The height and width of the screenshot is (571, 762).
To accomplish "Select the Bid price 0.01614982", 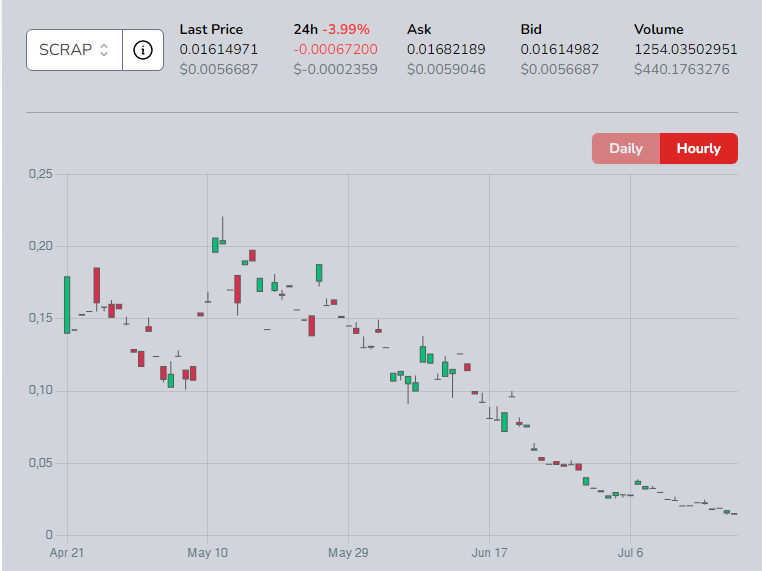I will (x=559, y=50).
